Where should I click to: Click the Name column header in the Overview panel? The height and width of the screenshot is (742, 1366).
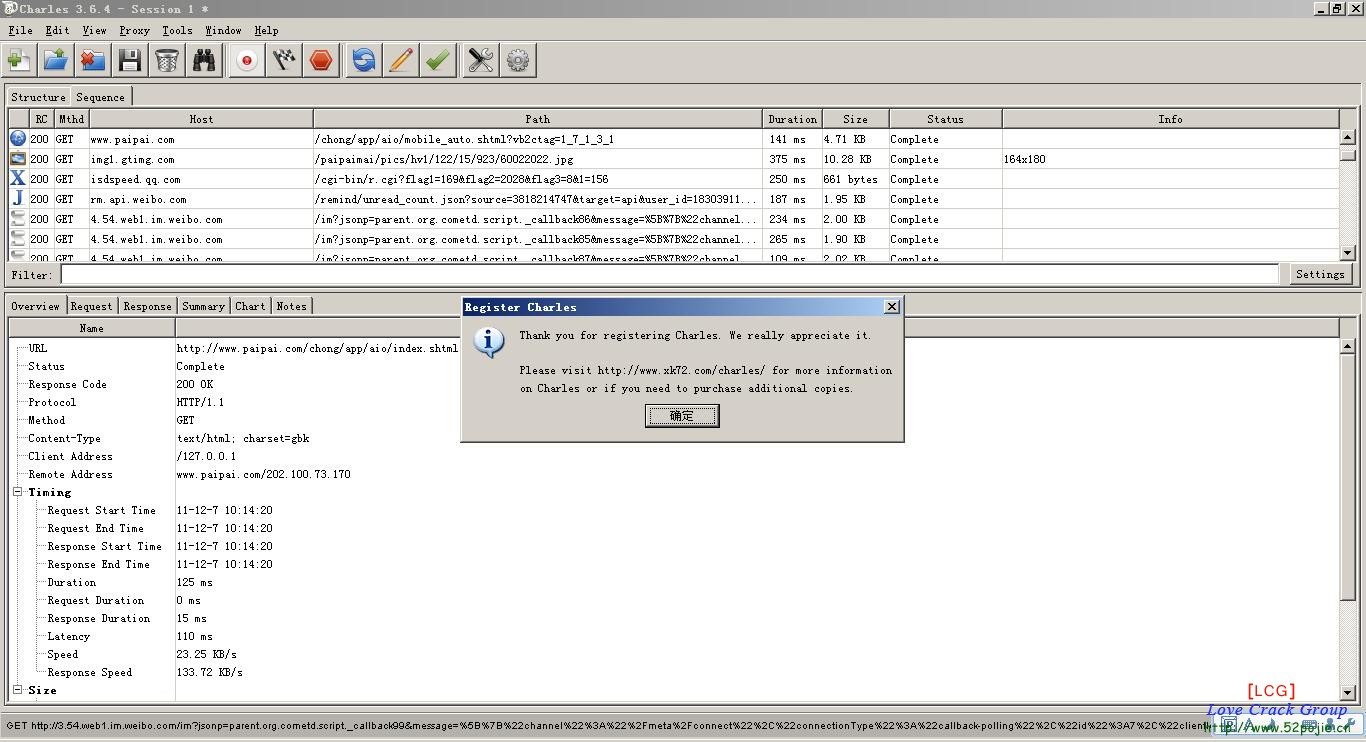[x=92, y=328]
